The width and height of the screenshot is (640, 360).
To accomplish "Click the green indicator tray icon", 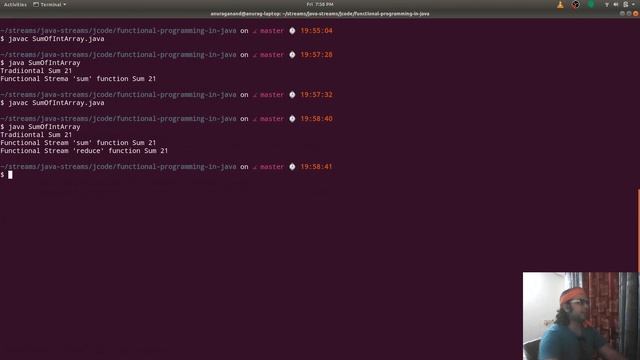I will coord(591,4).
